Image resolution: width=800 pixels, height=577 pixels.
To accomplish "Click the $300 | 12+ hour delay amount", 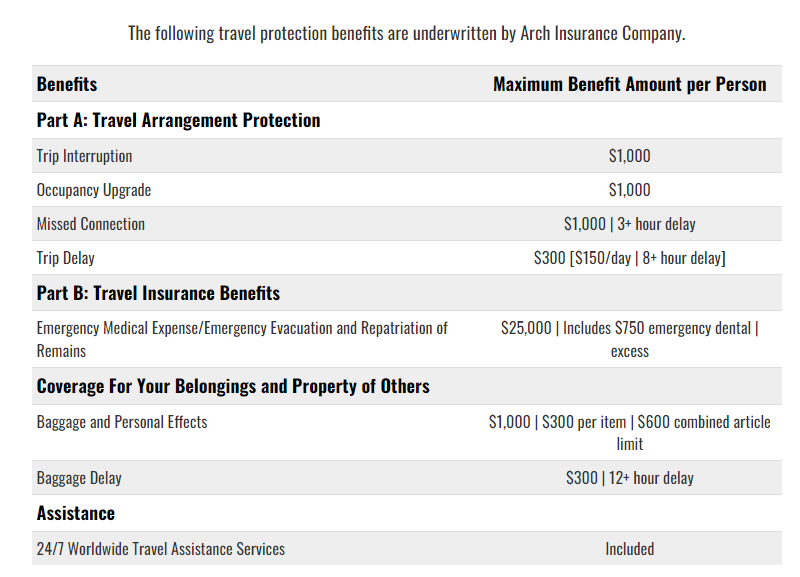I will (x=630, y=478).
